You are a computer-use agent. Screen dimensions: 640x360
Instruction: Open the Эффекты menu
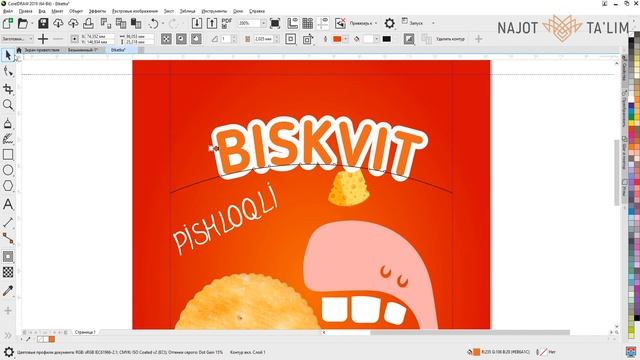pyautogui.click(x=97, y=11)
